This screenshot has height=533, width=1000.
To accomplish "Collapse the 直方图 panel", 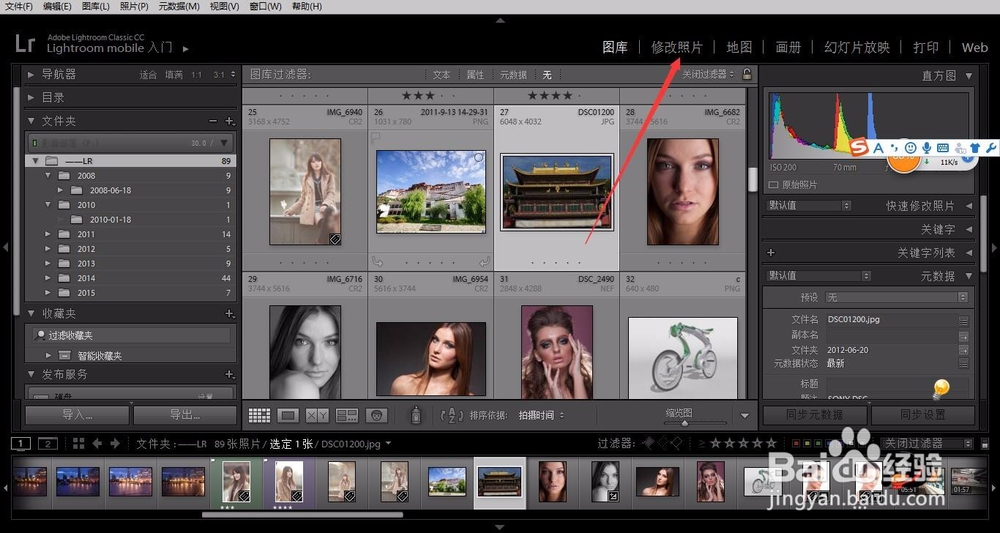I will click(x=969, y=76).
